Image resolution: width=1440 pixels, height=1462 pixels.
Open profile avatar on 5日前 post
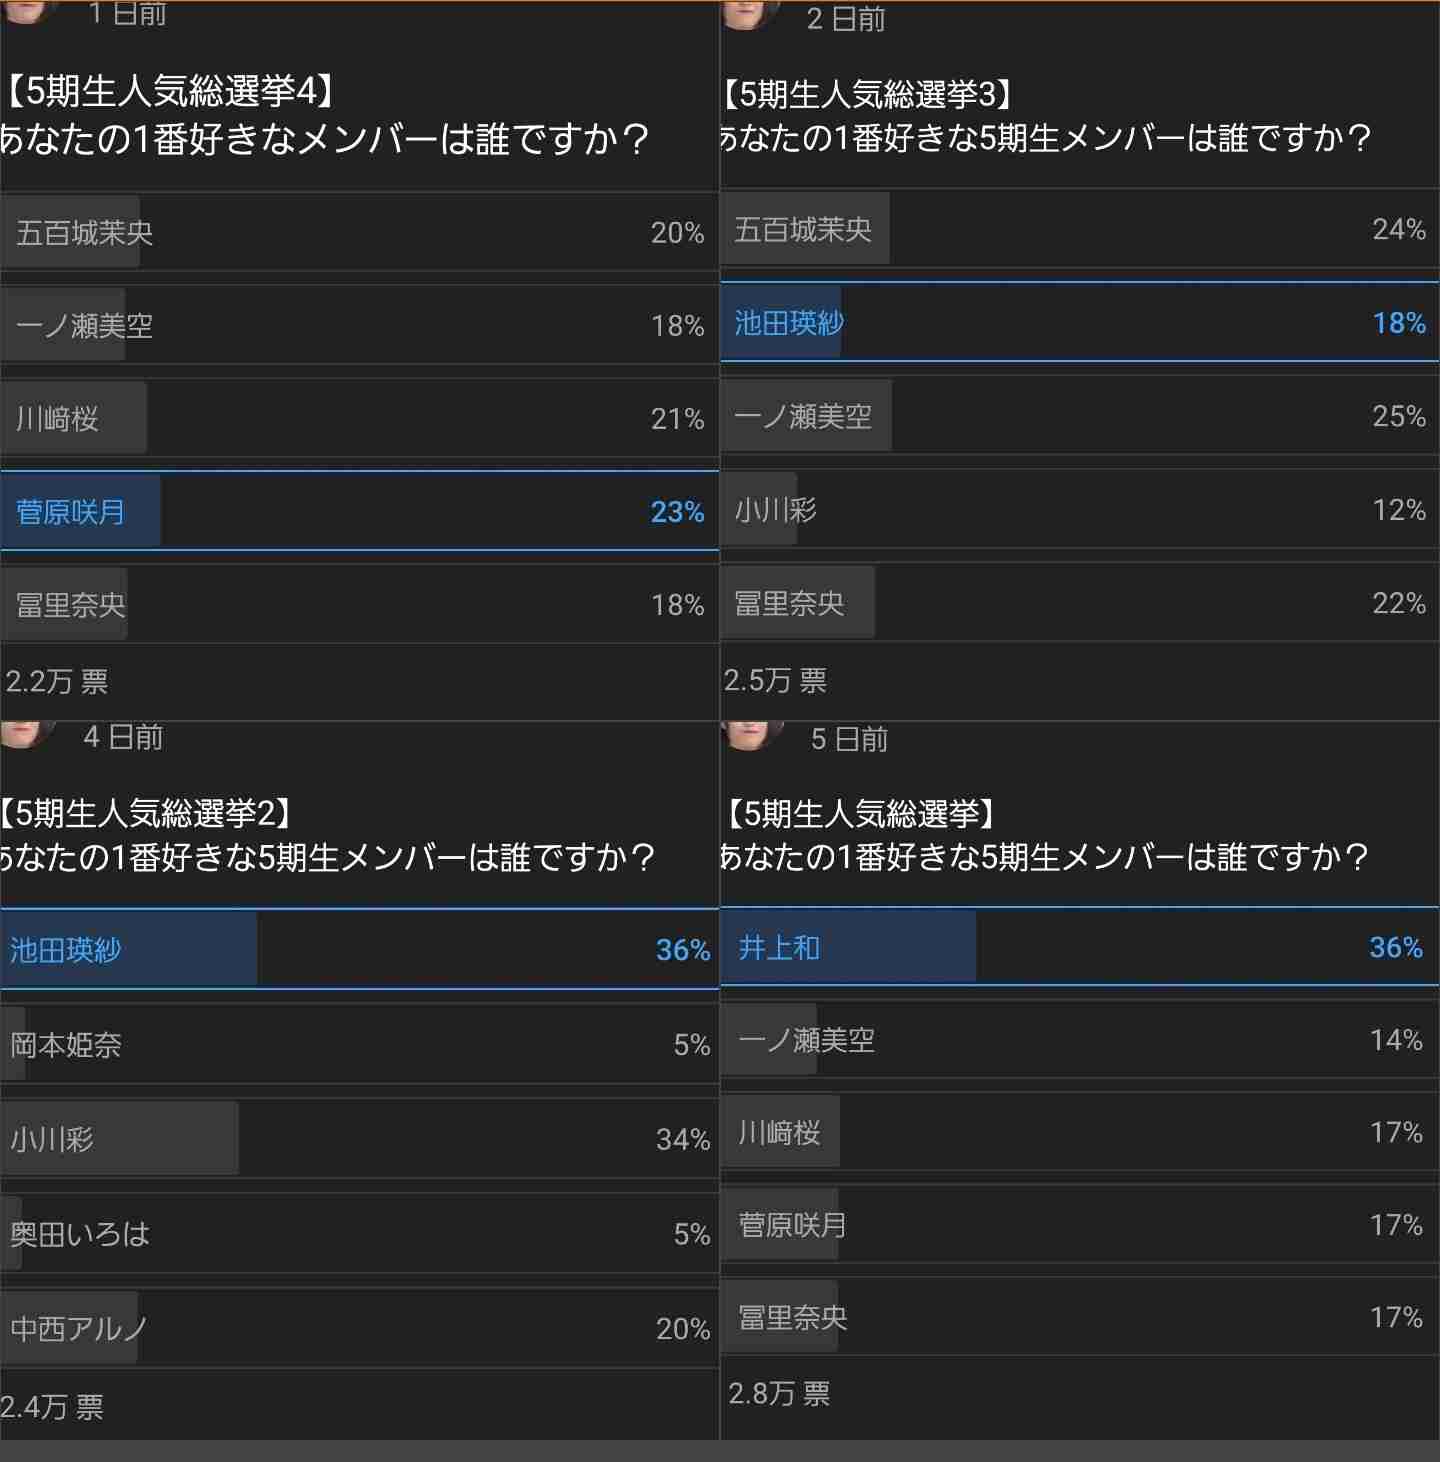coord(753,735)
